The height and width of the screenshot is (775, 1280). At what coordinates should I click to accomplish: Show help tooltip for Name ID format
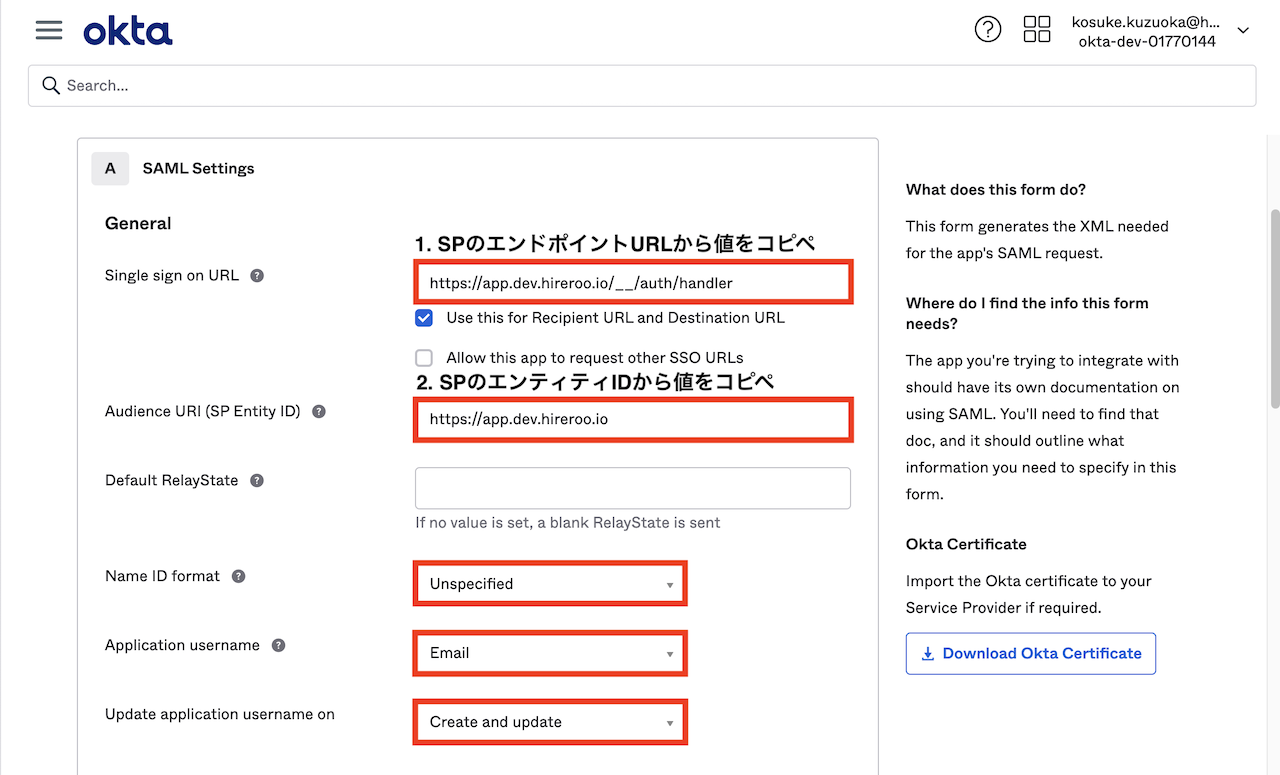(238, 577)
